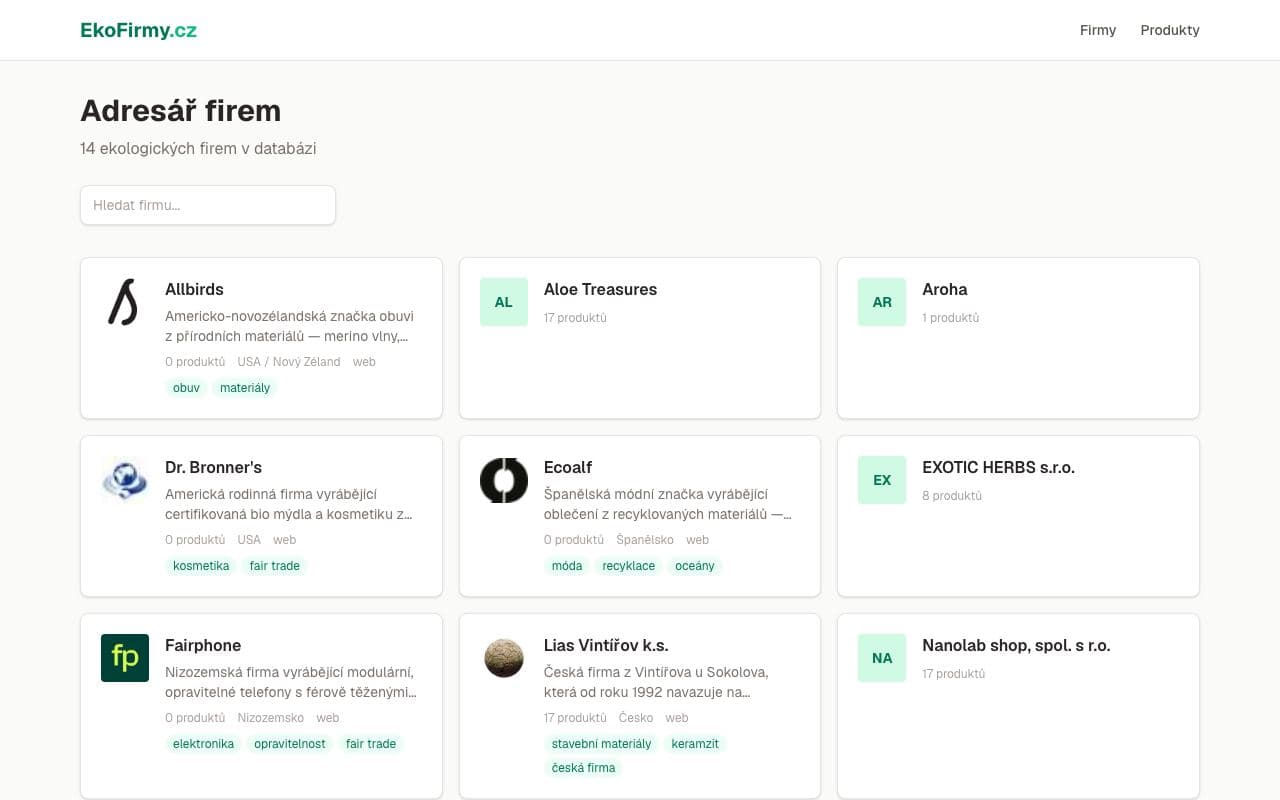
Task: Click 'USA / Nový Zéland' on Allbirds card
Action: point(289,362)
